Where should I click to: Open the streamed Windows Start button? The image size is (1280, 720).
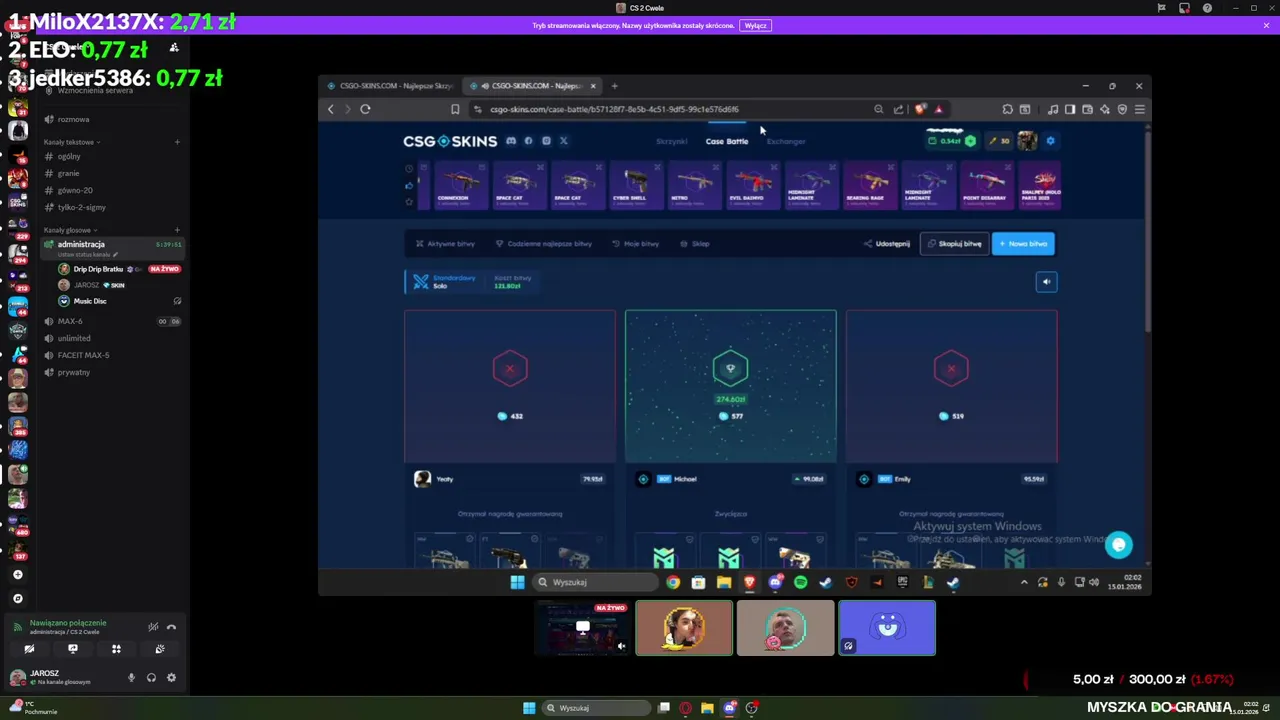coord(517,582)
